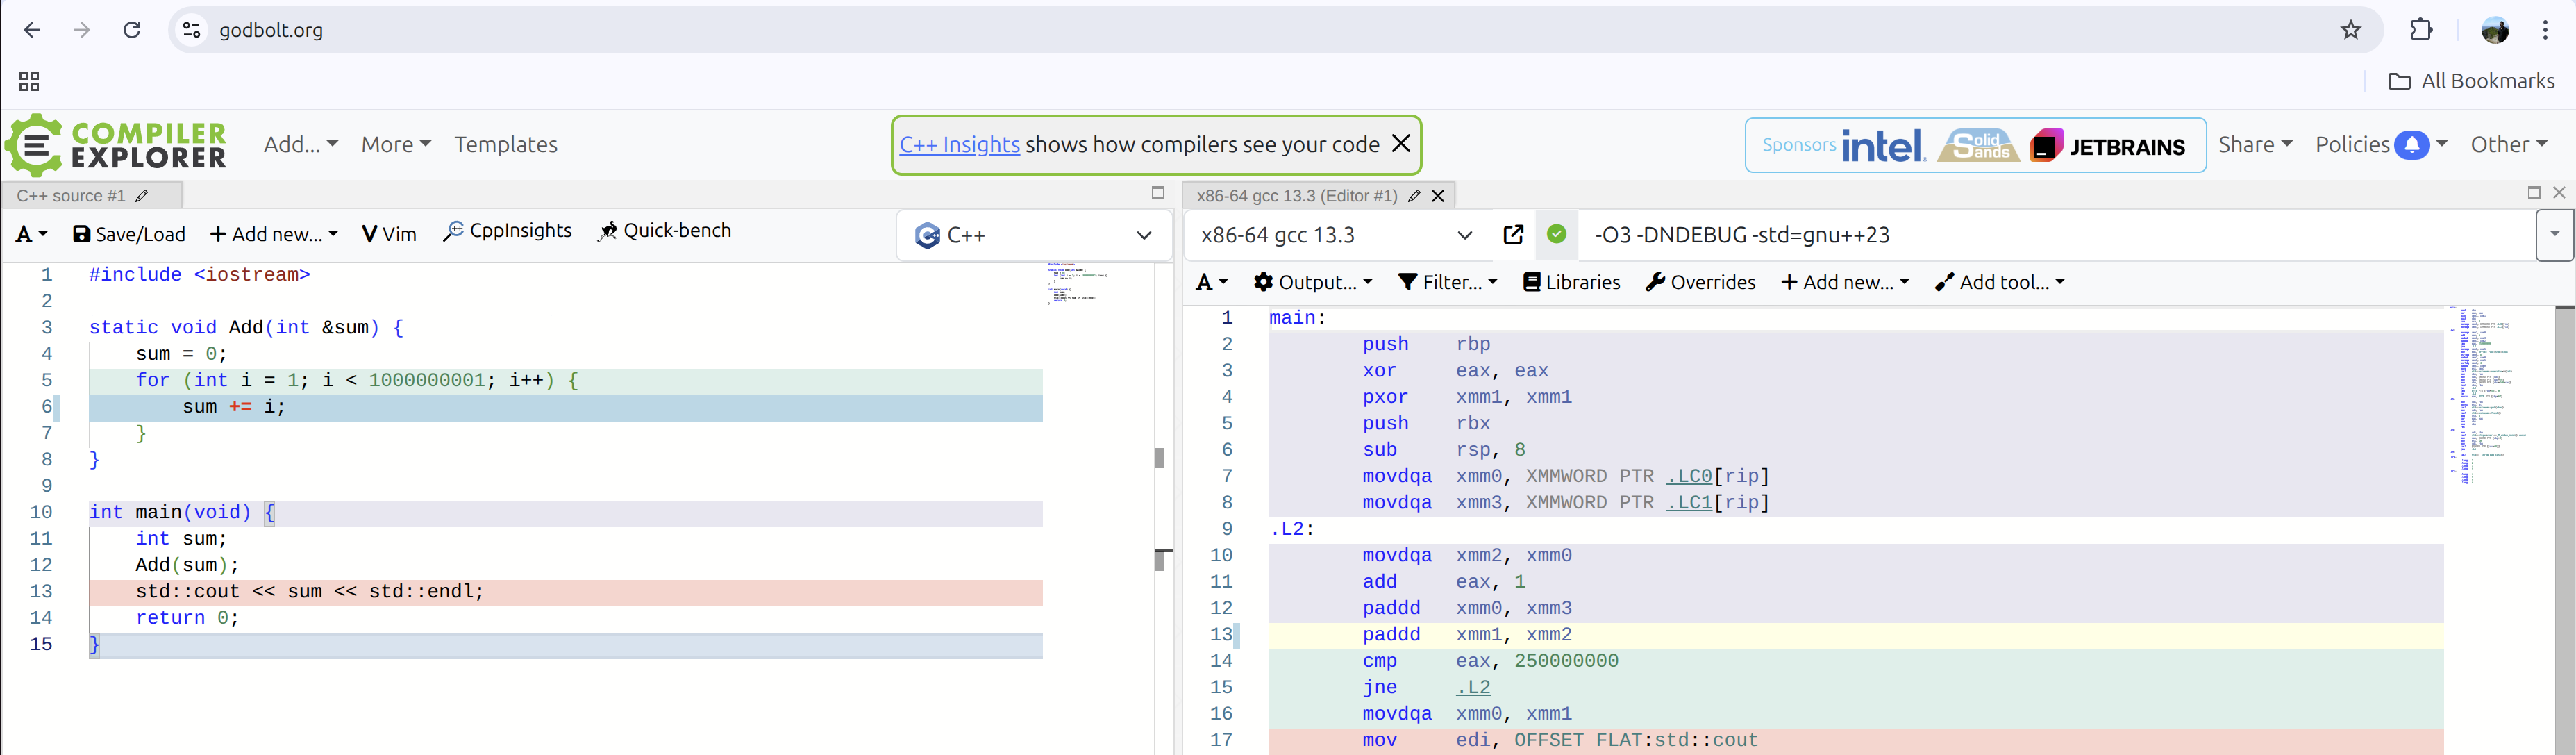Enable Vim editing mode
Screen dimensions: 2576x755
tap(389, 233)
